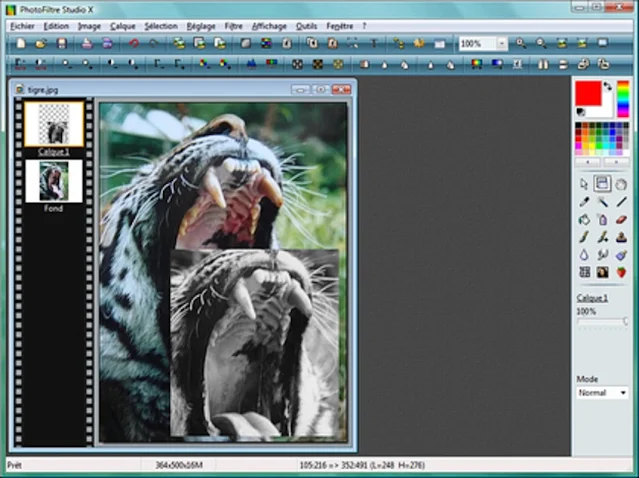Open the Deformation grid tool
The height and width of the screenshot is (478, 639).
(584, 272)
